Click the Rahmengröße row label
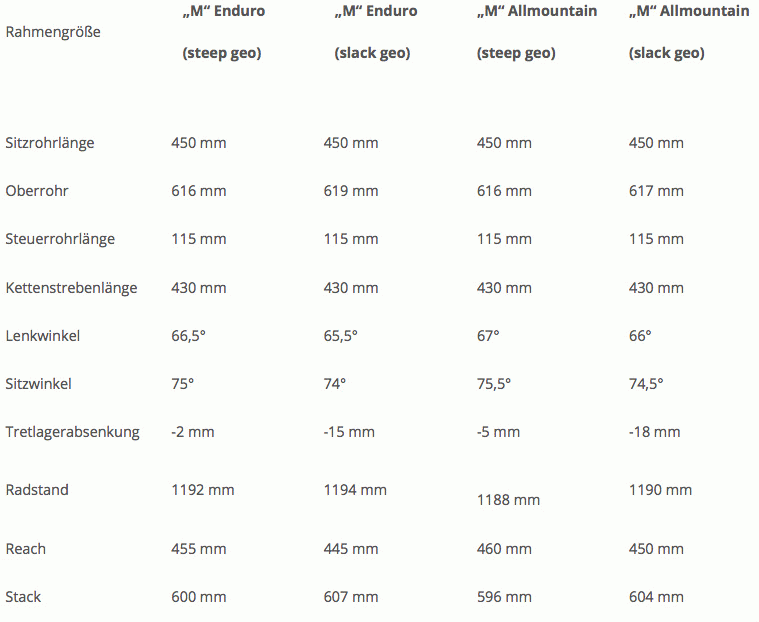Image resolution: width=759 pixels, height=622 pixels. (x=53, y=32)
